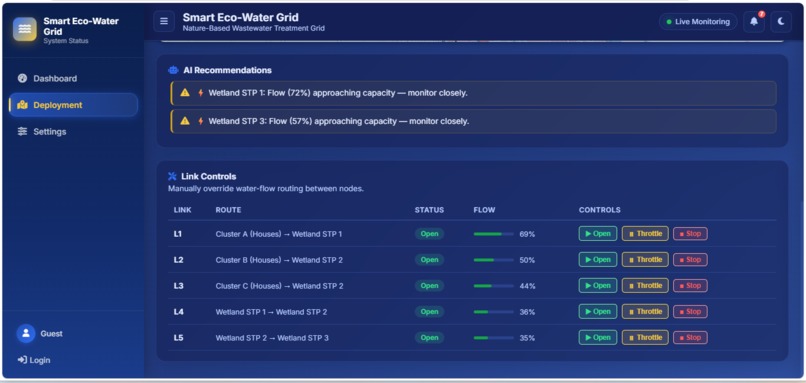
Task: Click the LINK column header
Action: pos(182,210)
